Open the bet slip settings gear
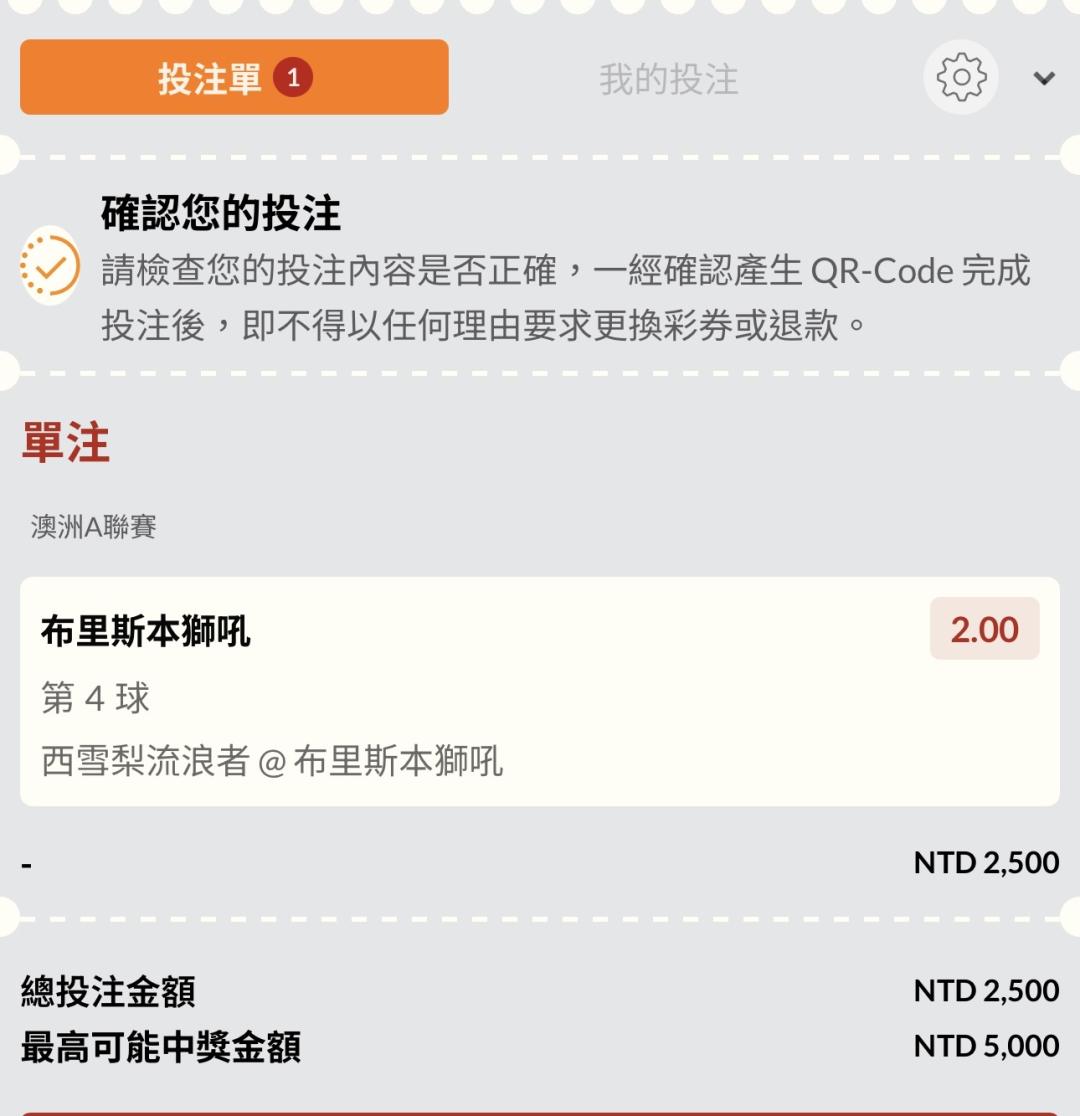The image size is (1080, 1116). [960, 78]
